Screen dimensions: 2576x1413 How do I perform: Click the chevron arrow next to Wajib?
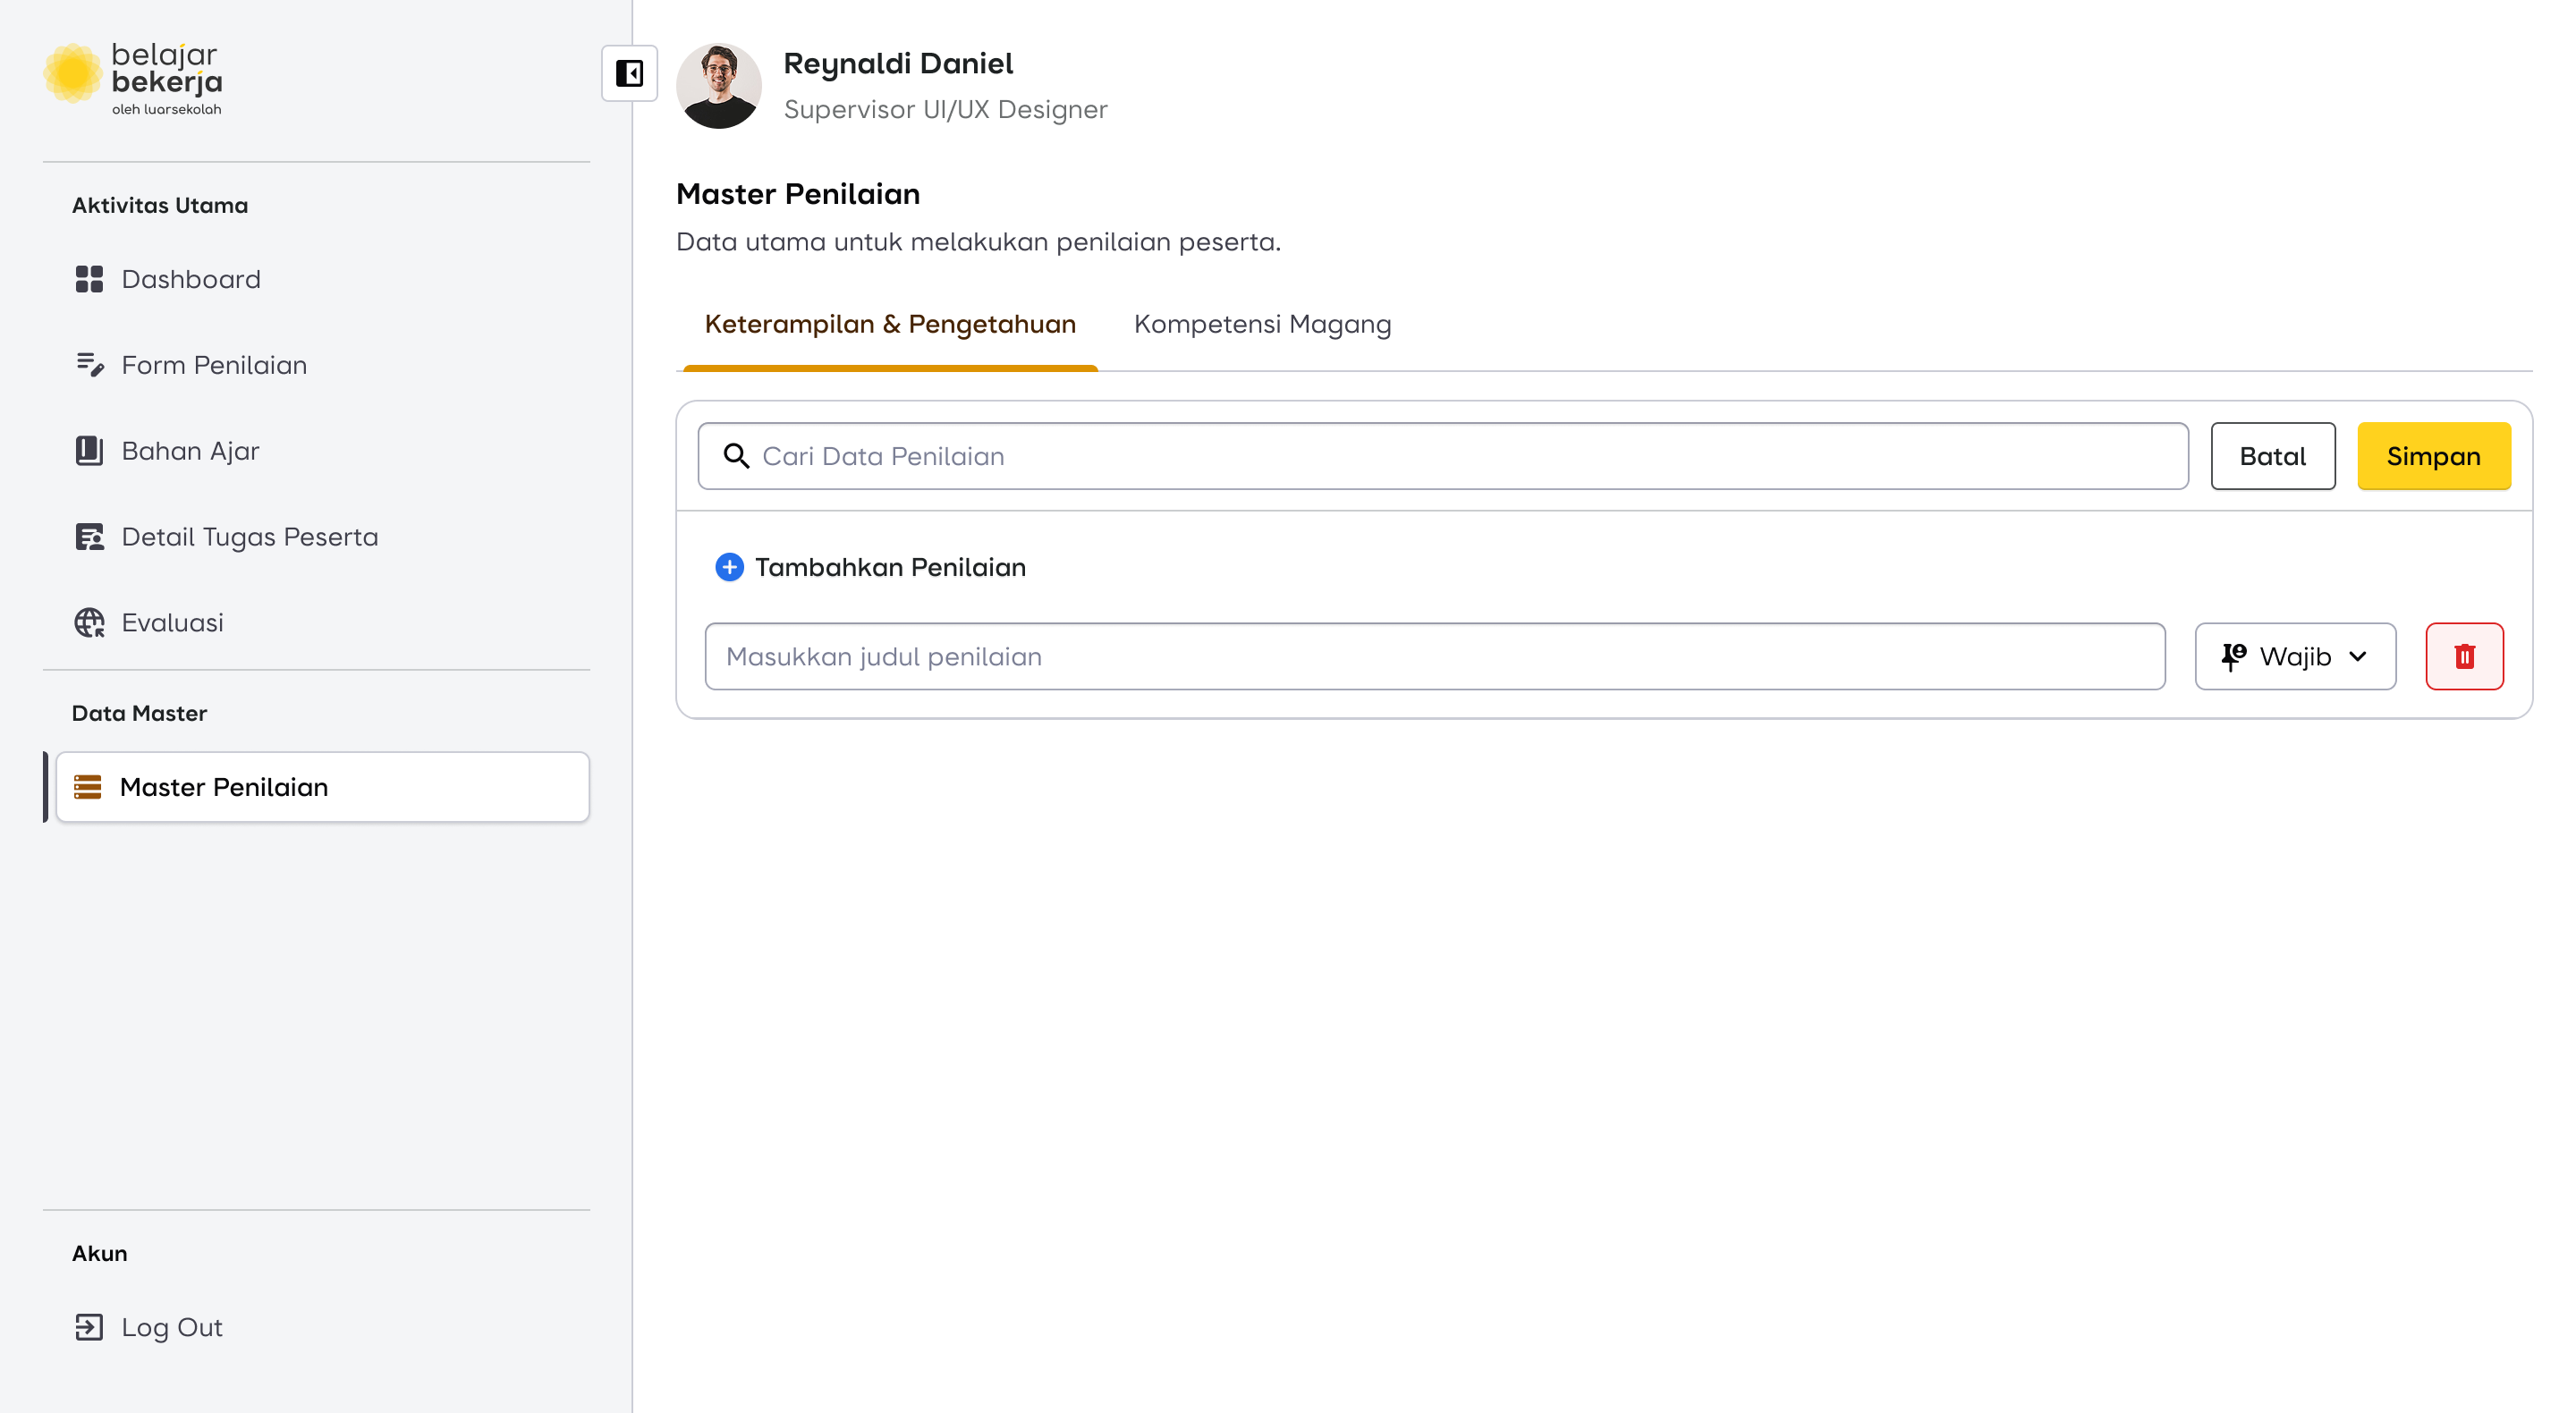pyautogui.click(x=2357, y=656)
